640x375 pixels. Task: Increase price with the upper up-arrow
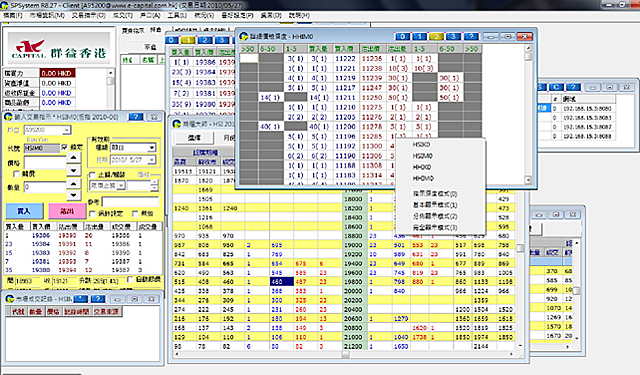tap(73, 158)
